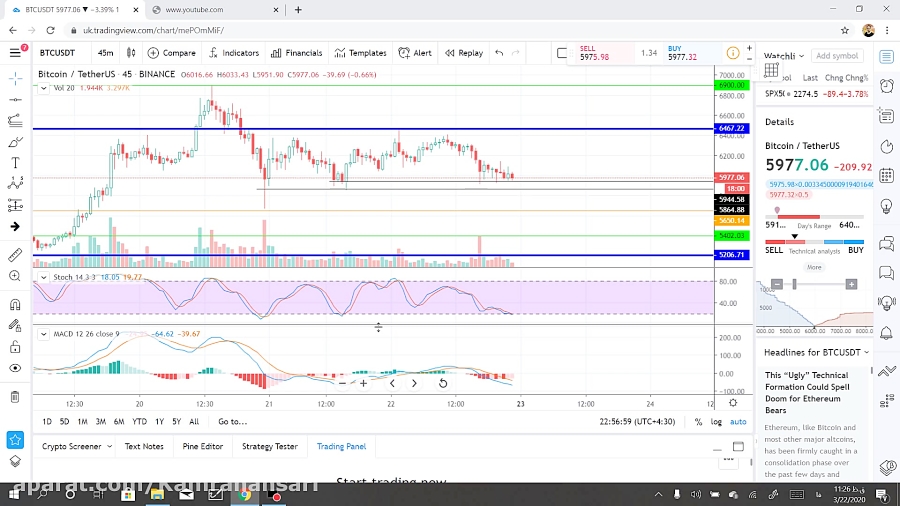Open the Go to date dialog
This screenshot has width=900, height=506.
[x=232, y=422]
